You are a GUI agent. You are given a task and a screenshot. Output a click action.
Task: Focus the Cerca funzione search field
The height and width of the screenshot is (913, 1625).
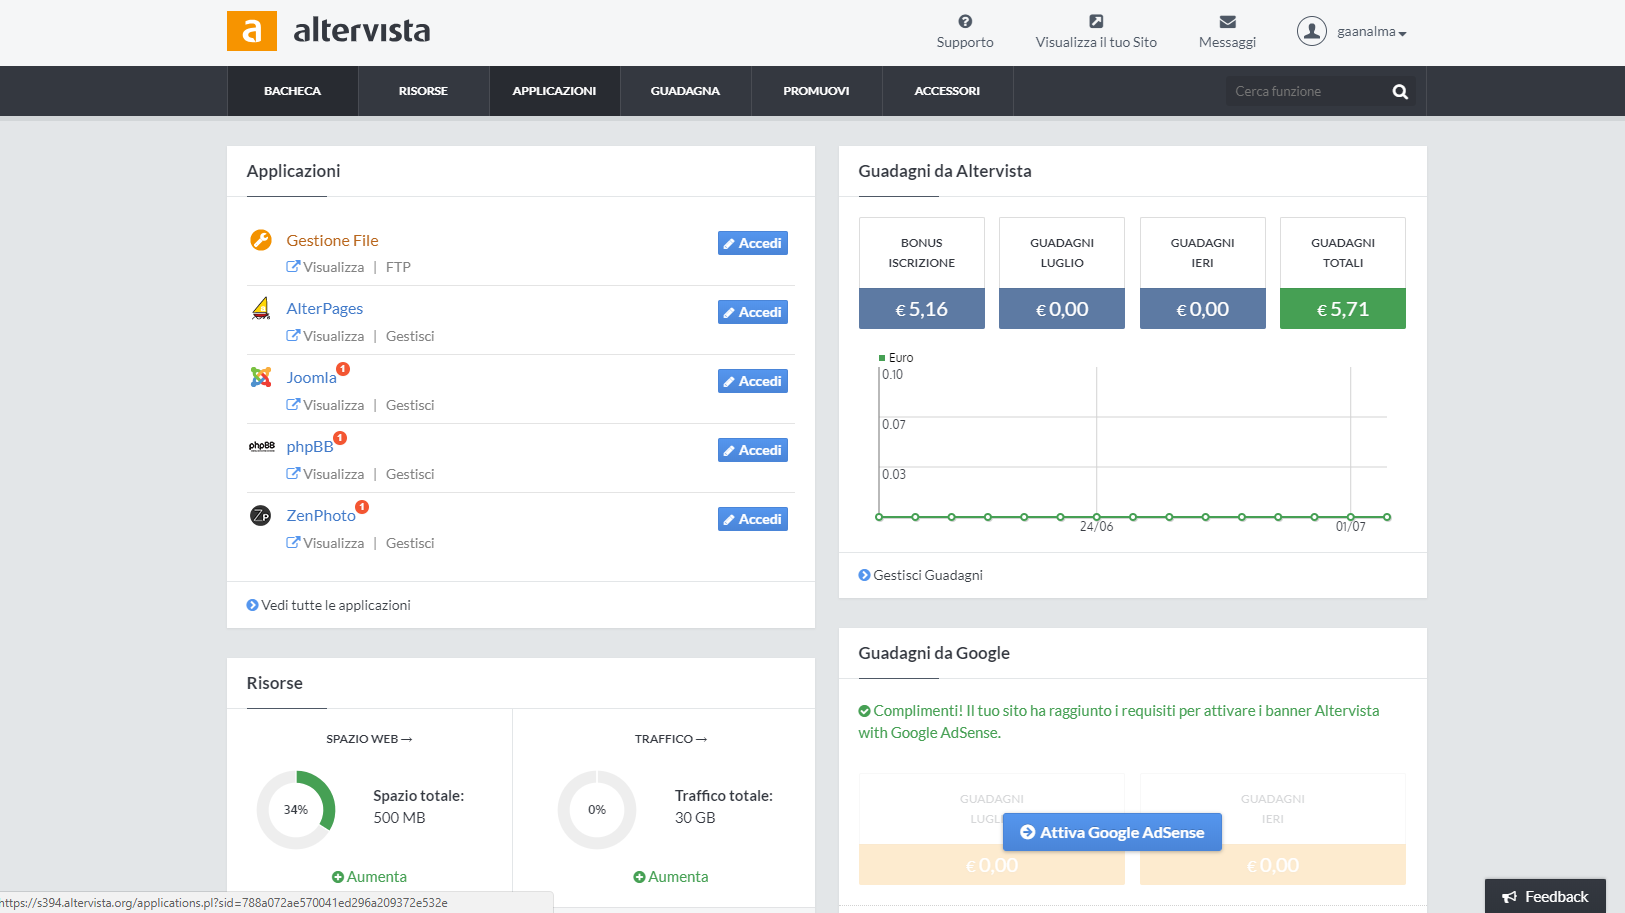(1306, 91)
